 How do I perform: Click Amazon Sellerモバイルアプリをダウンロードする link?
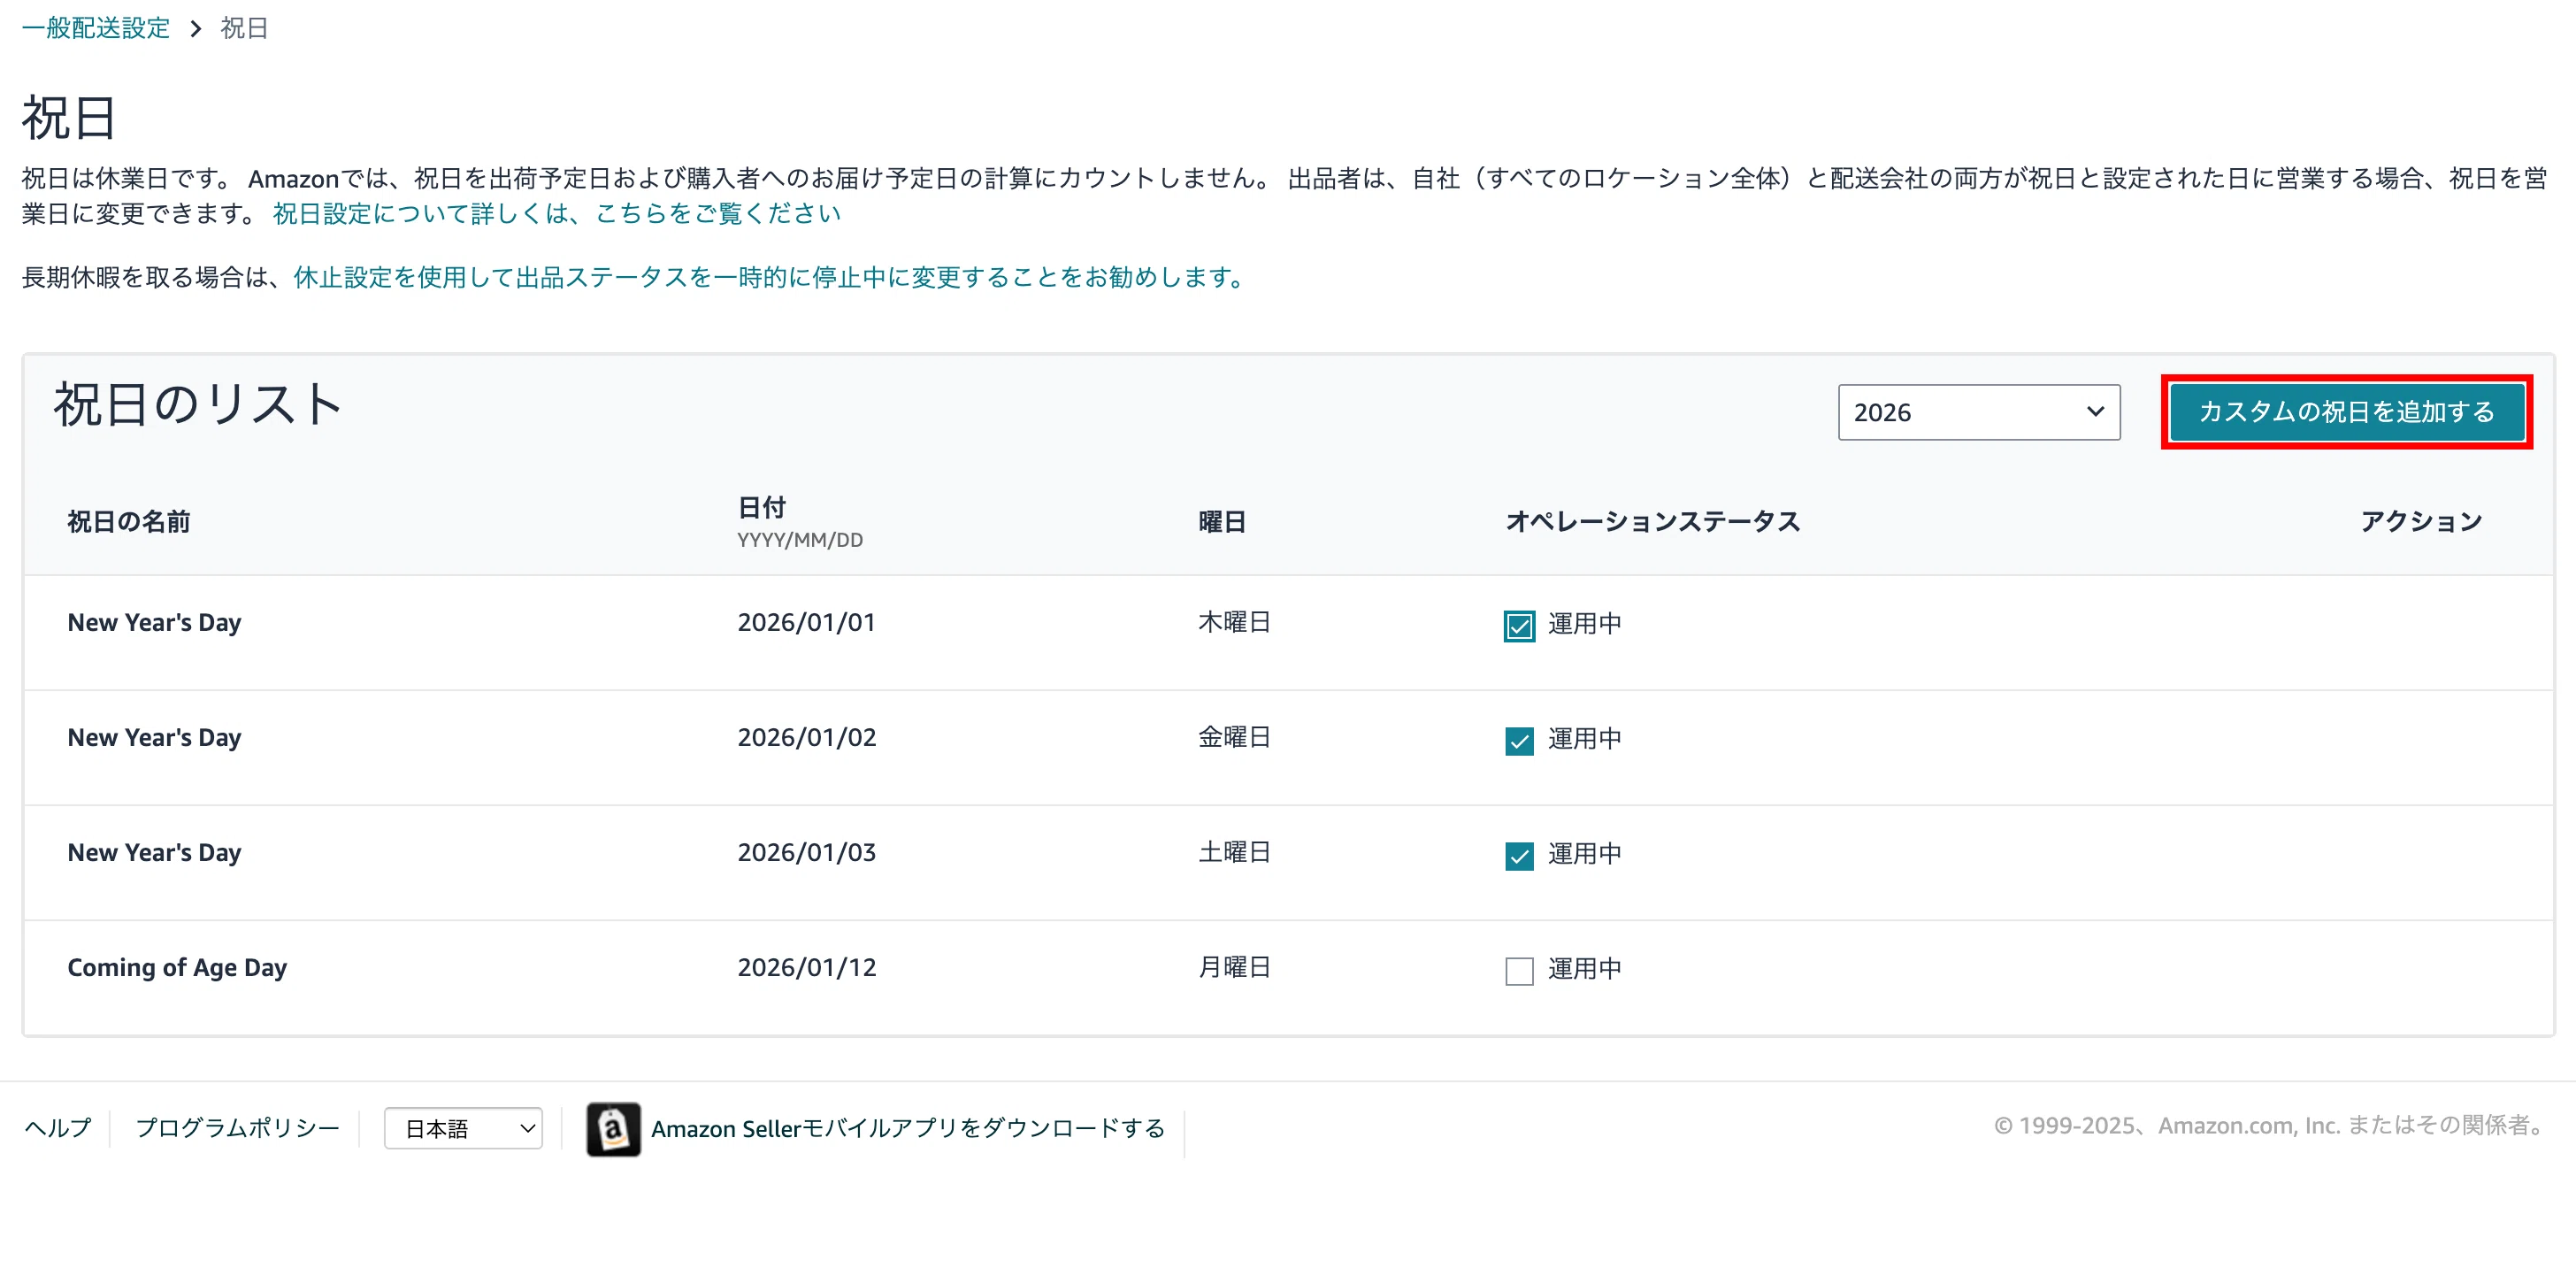tap(908, 1129)
